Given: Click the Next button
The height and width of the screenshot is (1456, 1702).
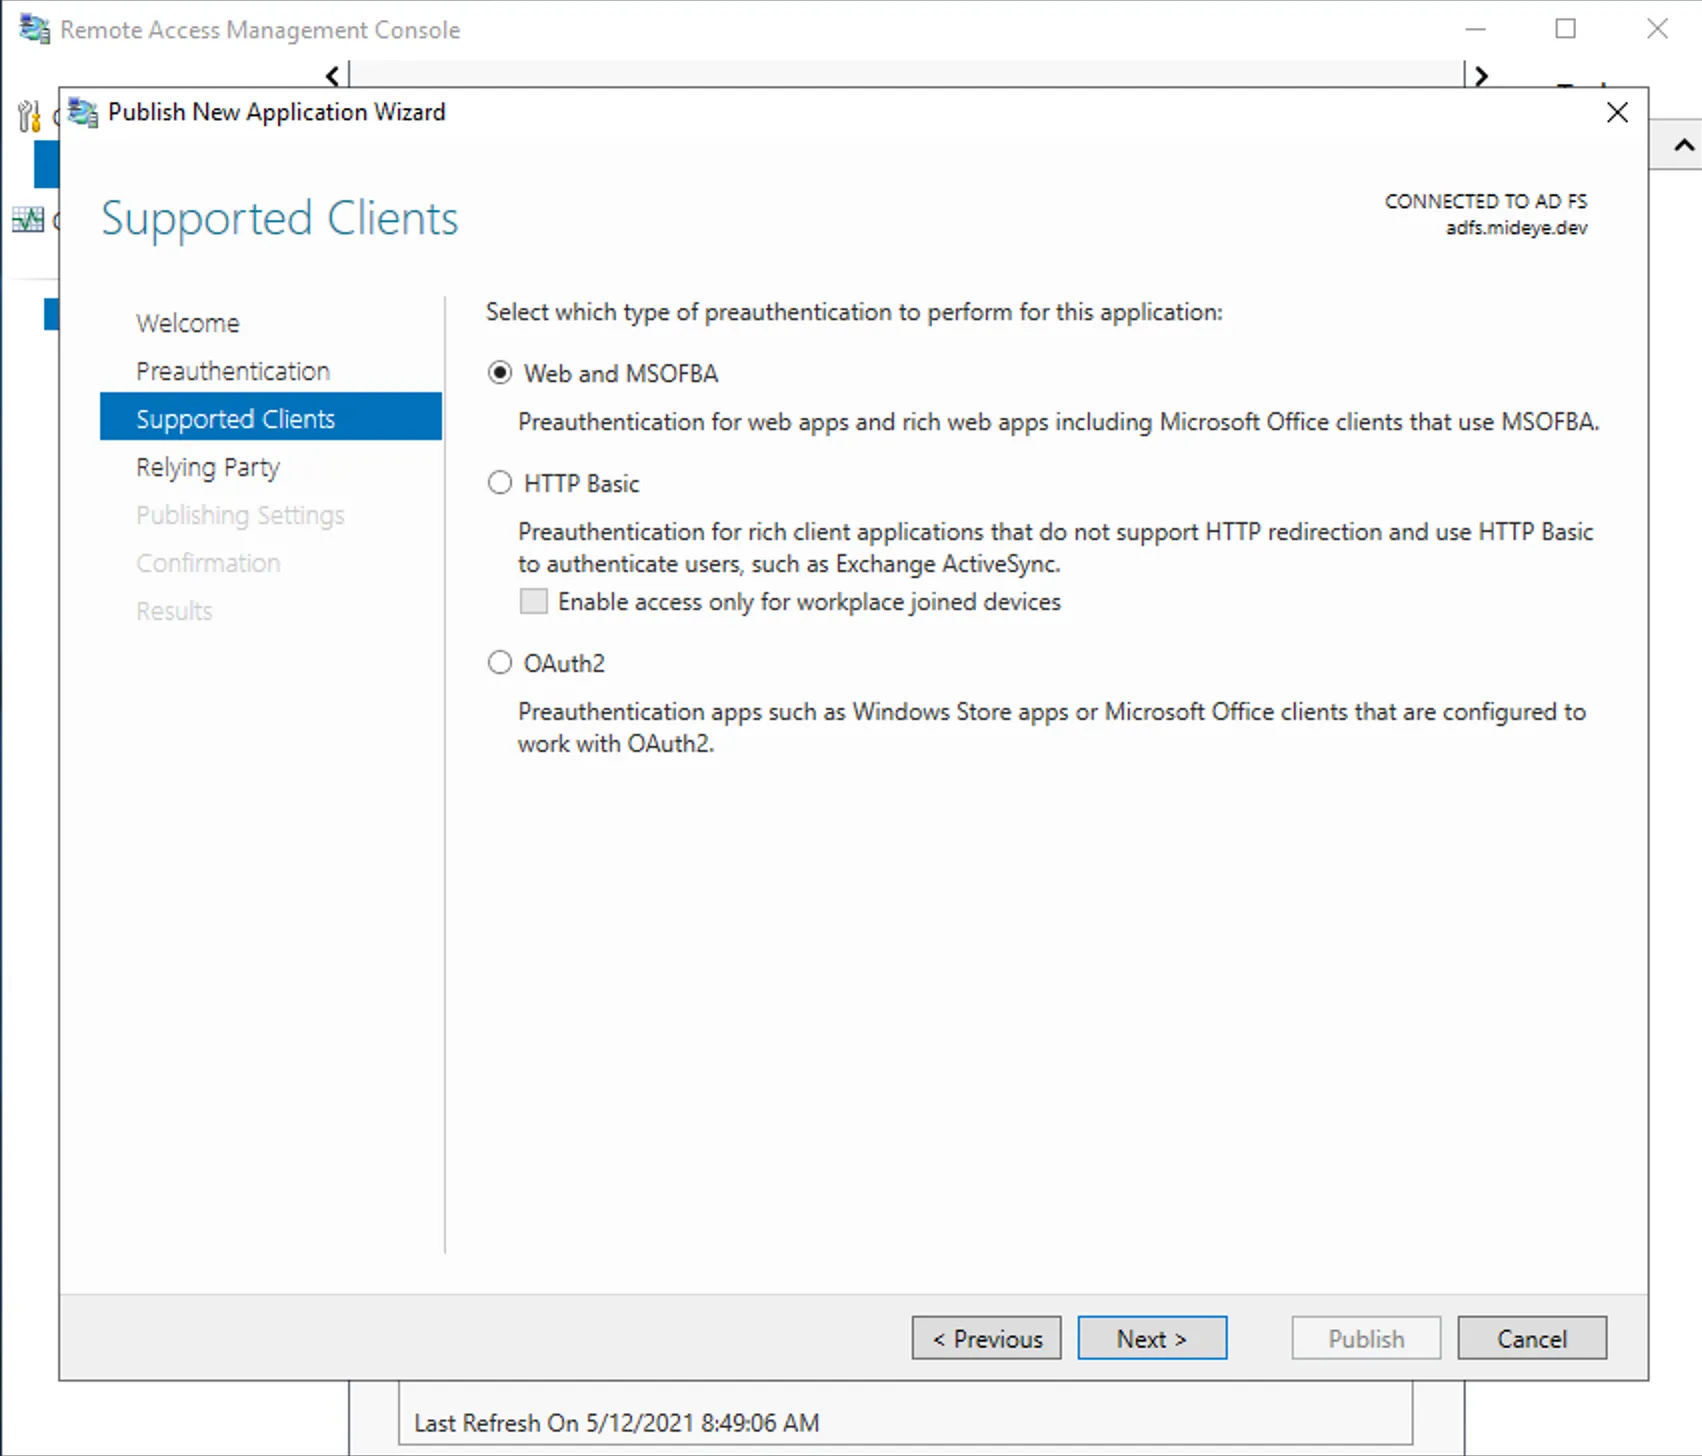Looking at the screenshot, I should (1152, 1337).
